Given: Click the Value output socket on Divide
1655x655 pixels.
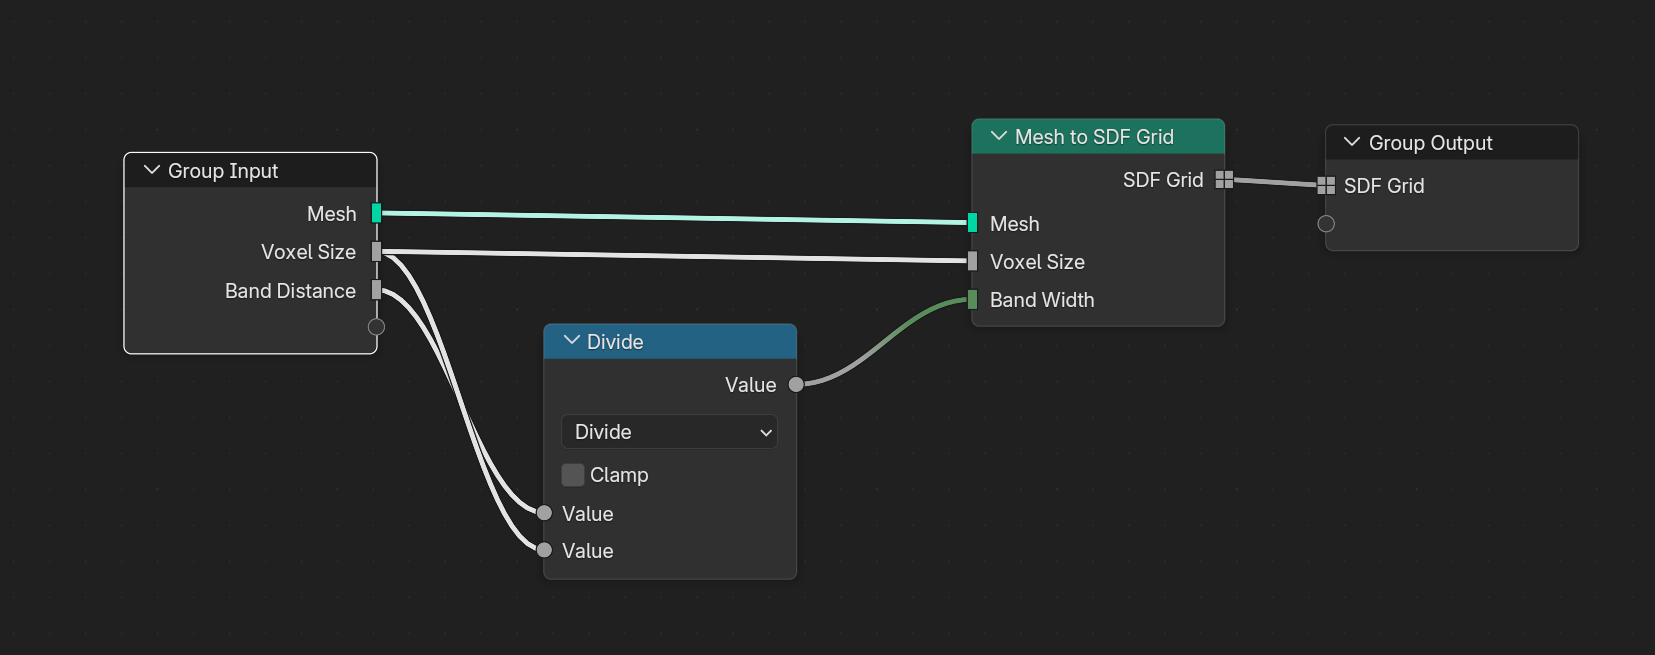Looking at the screenshot, I should pos(796,385).
